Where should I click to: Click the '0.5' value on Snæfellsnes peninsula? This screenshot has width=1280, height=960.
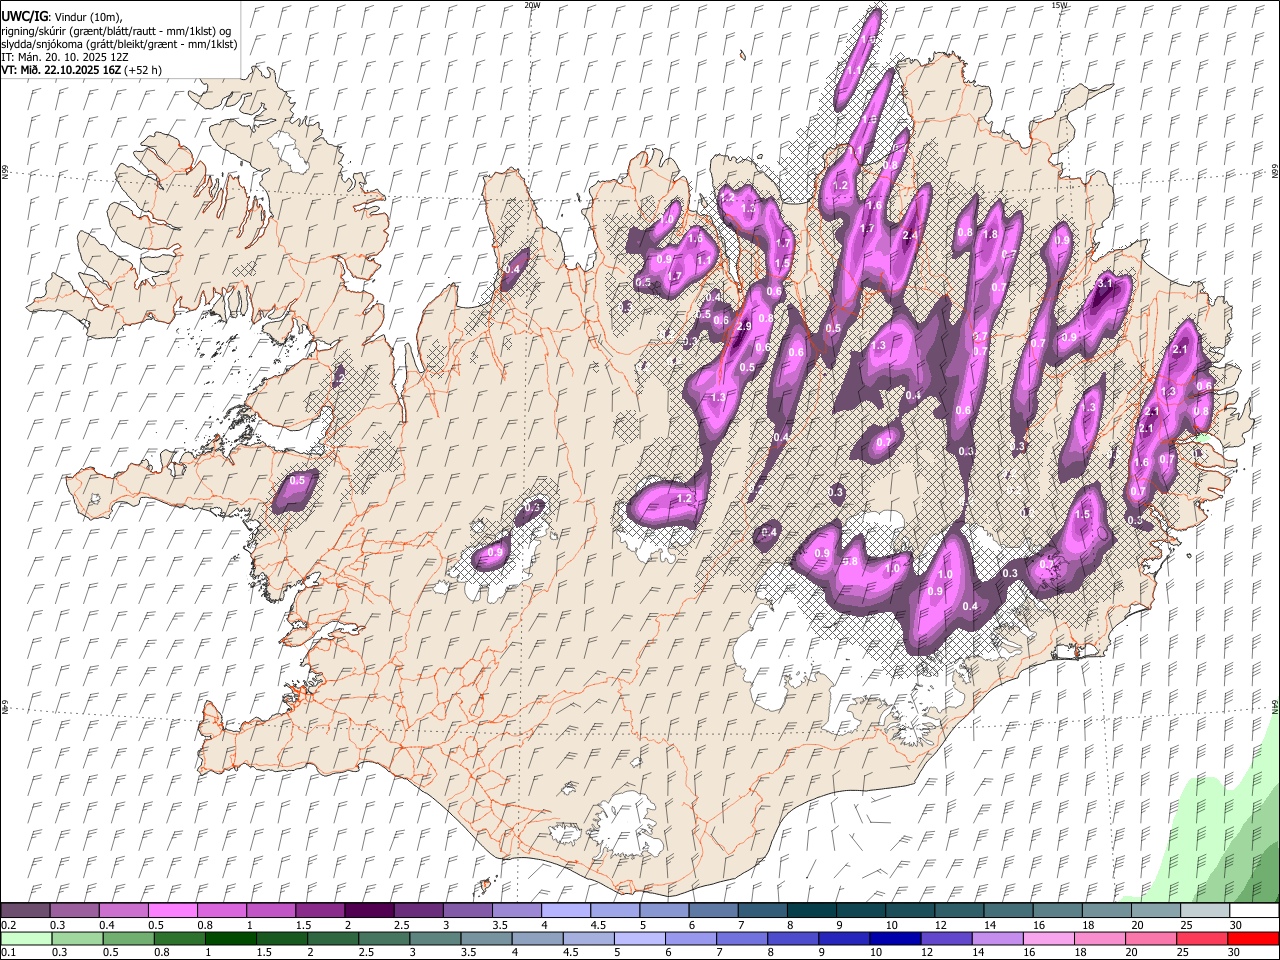tap(297, 481)
